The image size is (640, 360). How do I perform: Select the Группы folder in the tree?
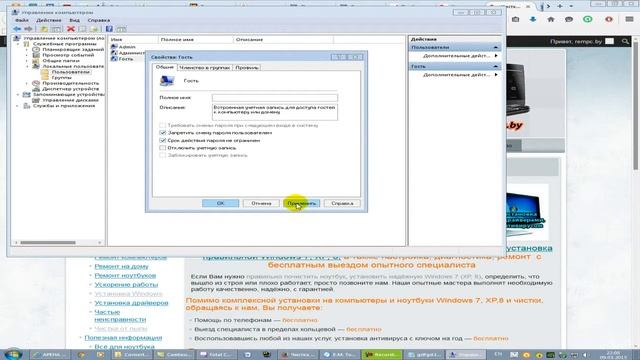click(x=62, y=77)
